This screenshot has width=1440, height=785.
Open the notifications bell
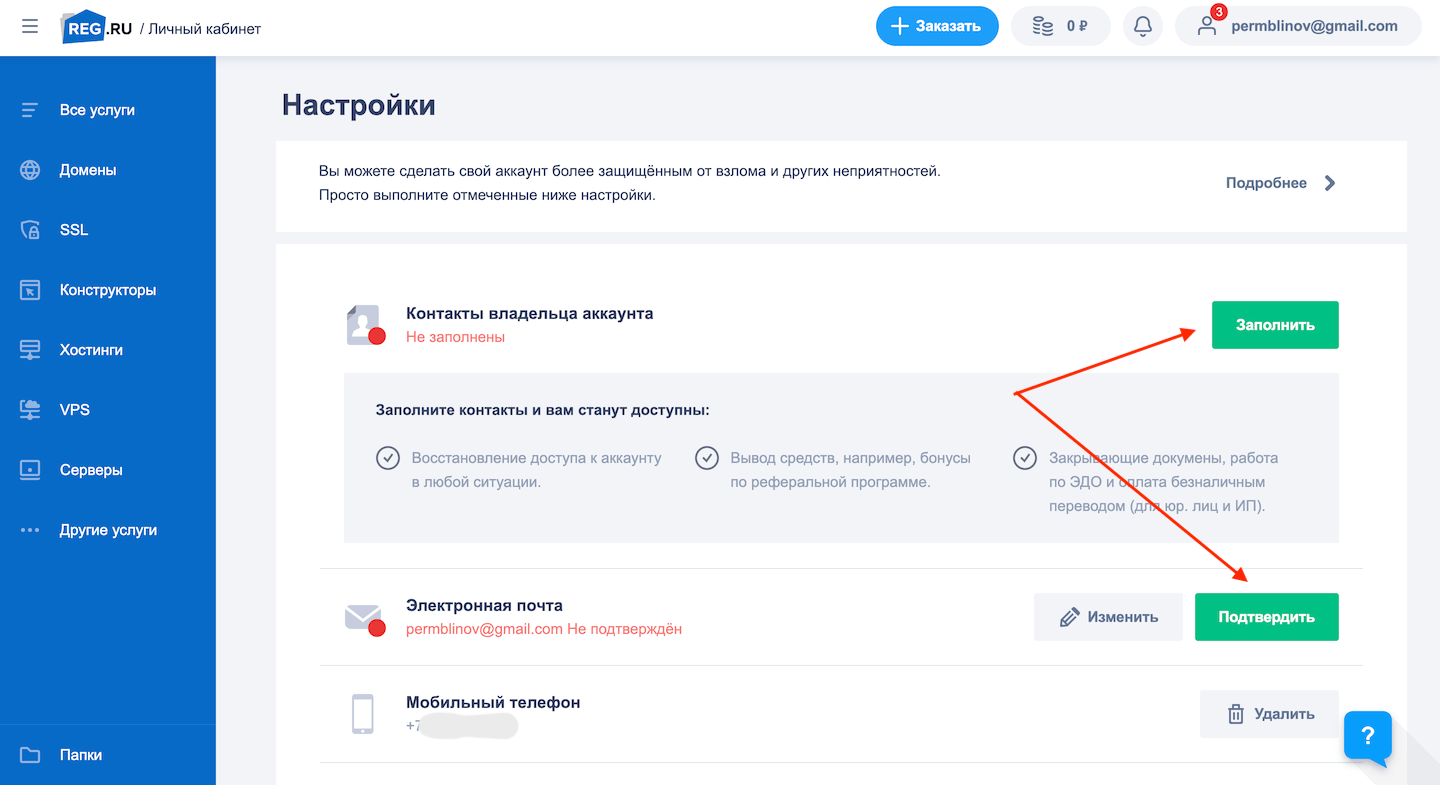tap(1143, 27)
